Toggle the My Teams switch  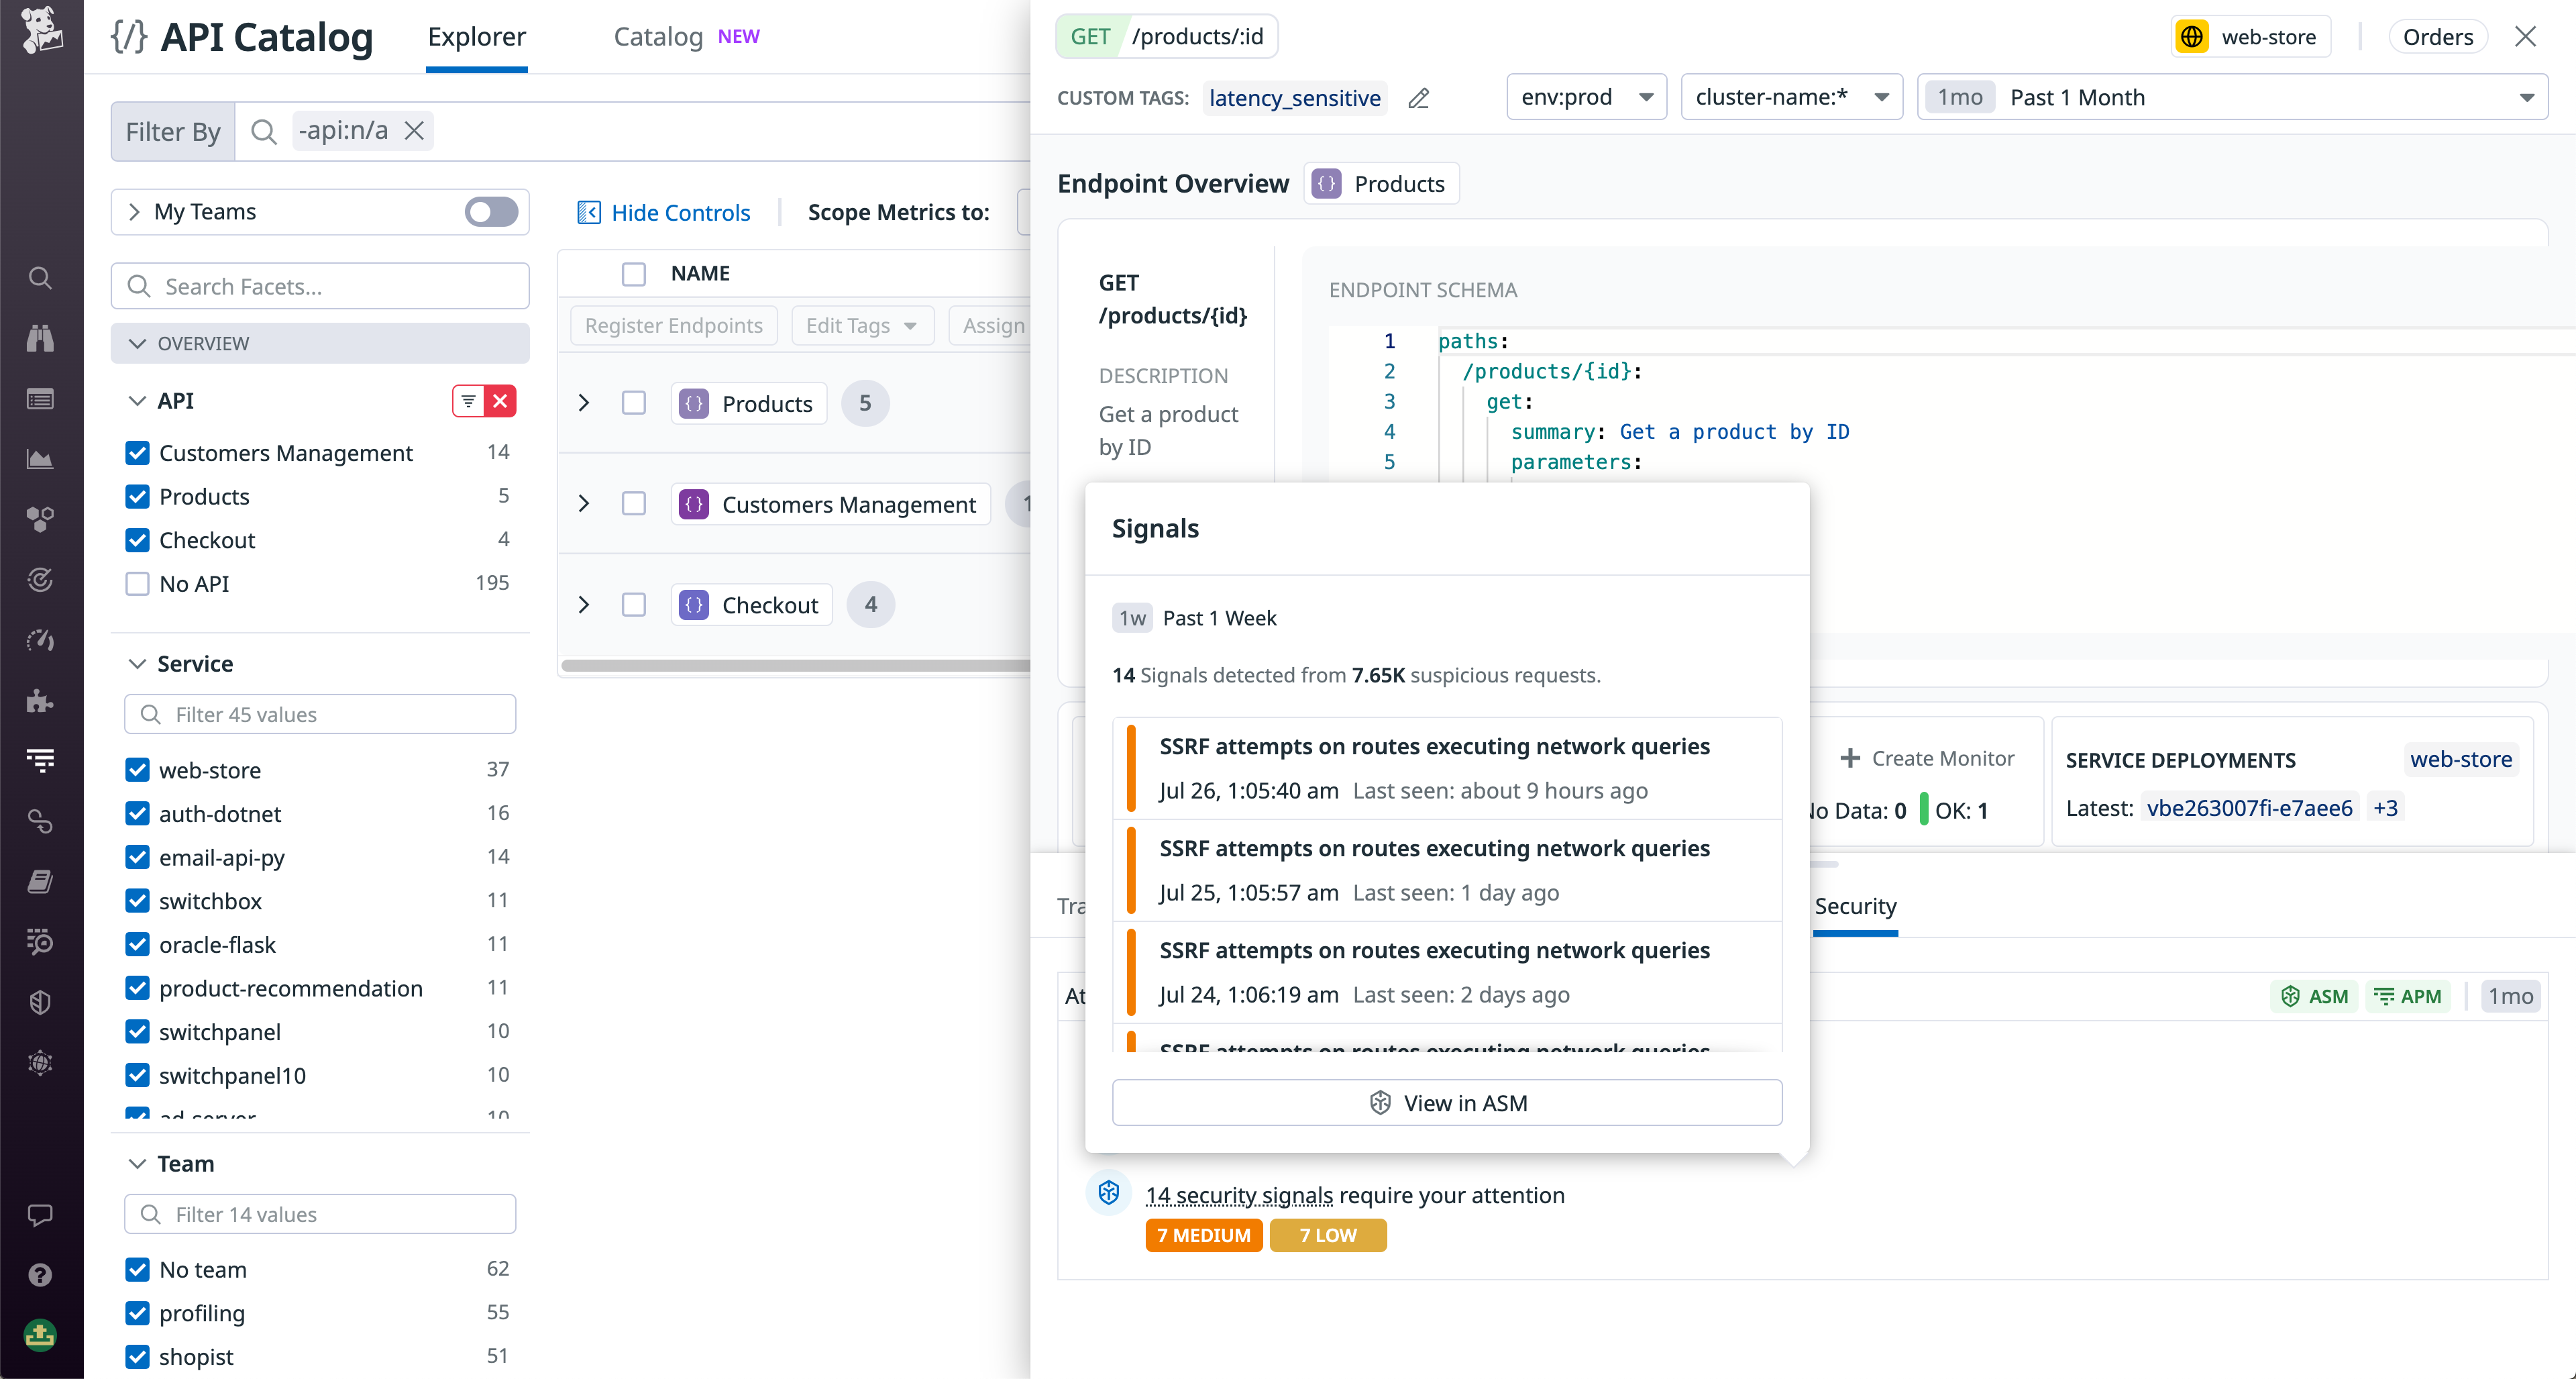490,212
